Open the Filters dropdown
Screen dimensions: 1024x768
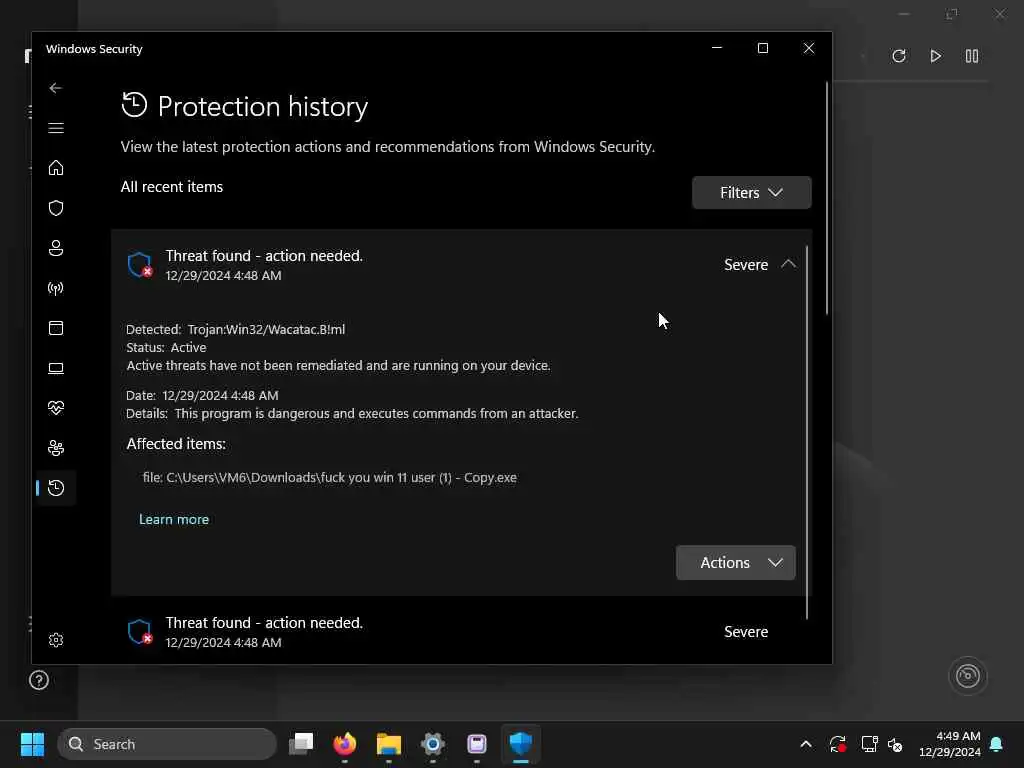tap(752, 193)
